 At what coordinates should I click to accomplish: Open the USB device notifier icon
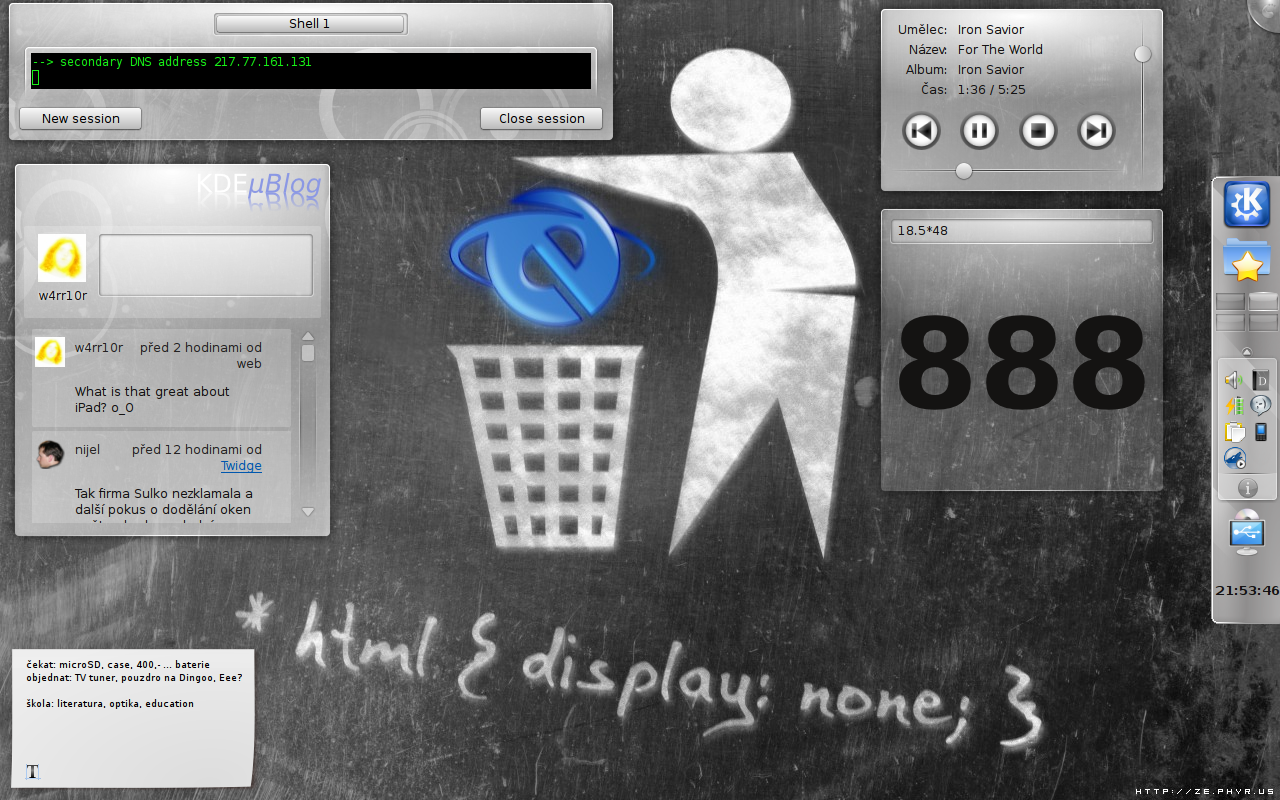point(1247,532)
